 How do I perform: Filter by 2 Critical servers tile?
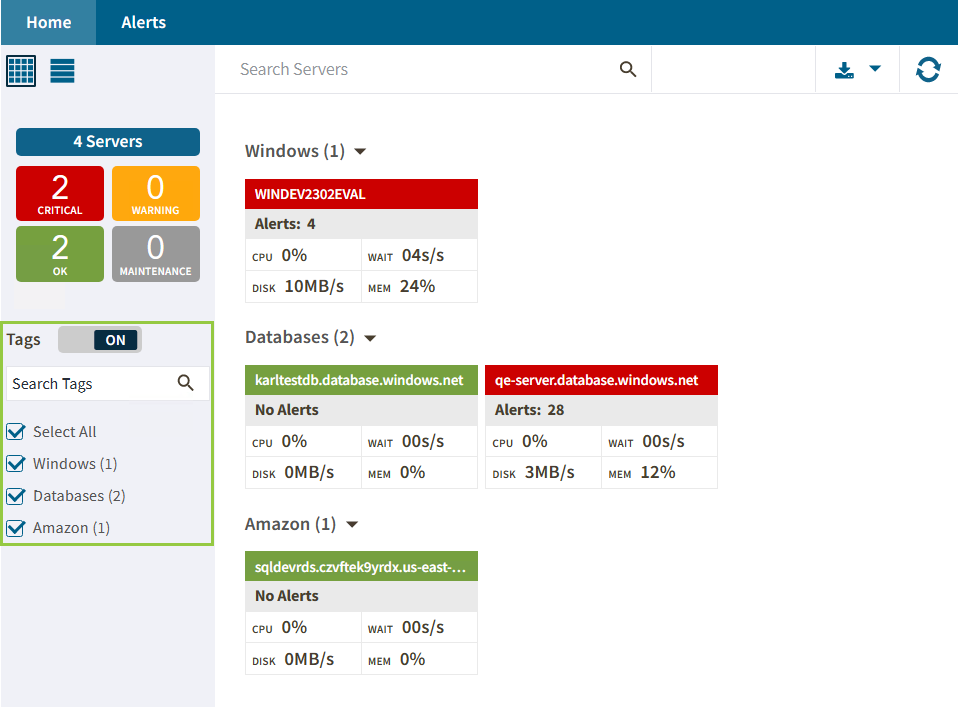[x=60, y=193]
